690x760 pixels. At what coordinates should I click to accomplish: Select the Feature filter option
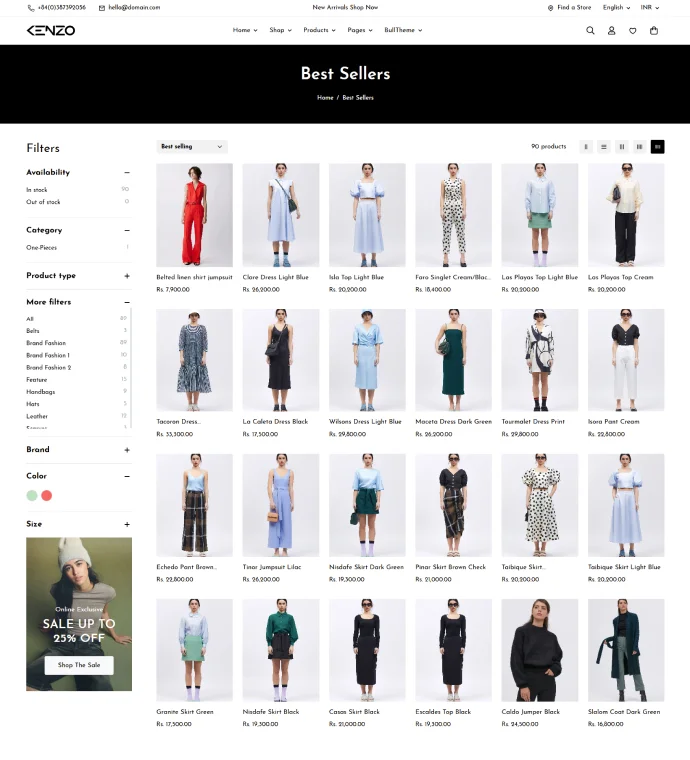tap(36, 380)
